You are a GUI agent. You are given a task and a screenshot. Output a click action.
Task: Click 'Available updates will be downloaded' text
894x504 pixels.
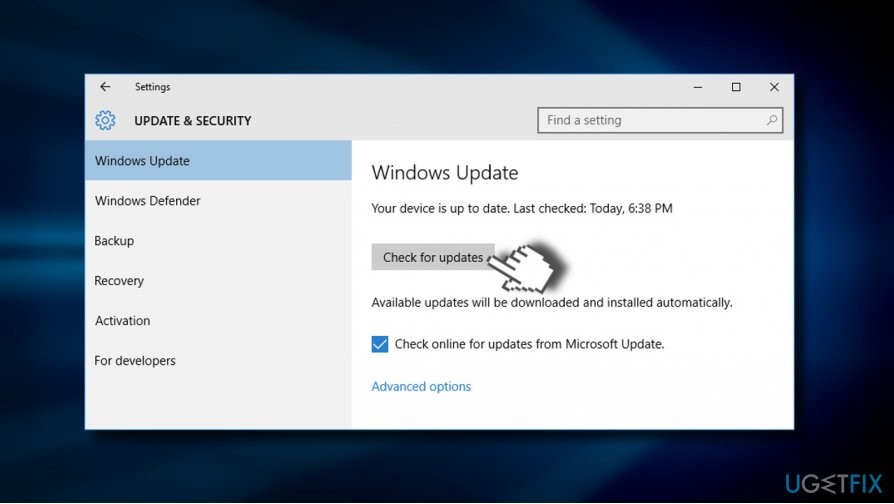coord(552,303)
